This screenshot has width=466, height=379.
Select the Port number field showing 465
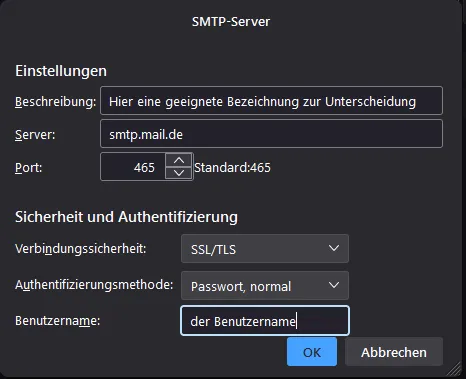[133, 167]
